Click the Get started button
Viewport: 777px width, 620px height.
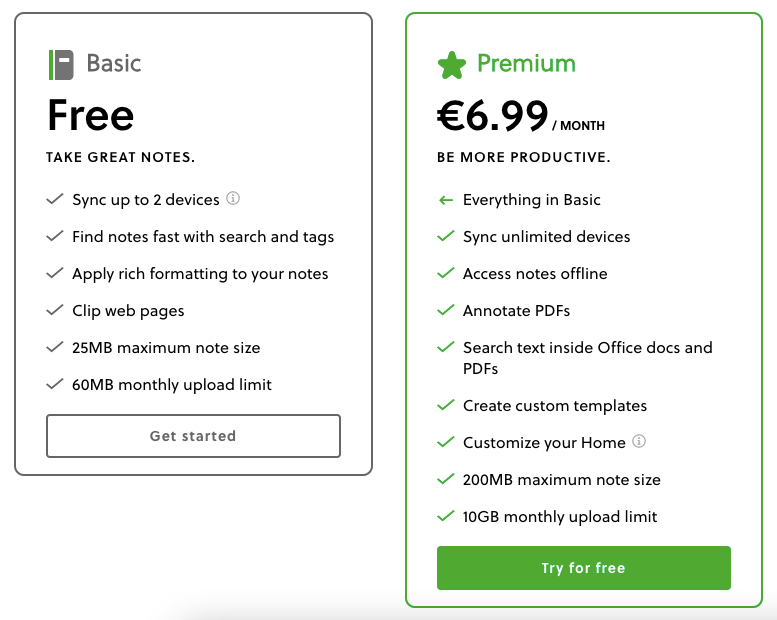(x=193, y=436)
